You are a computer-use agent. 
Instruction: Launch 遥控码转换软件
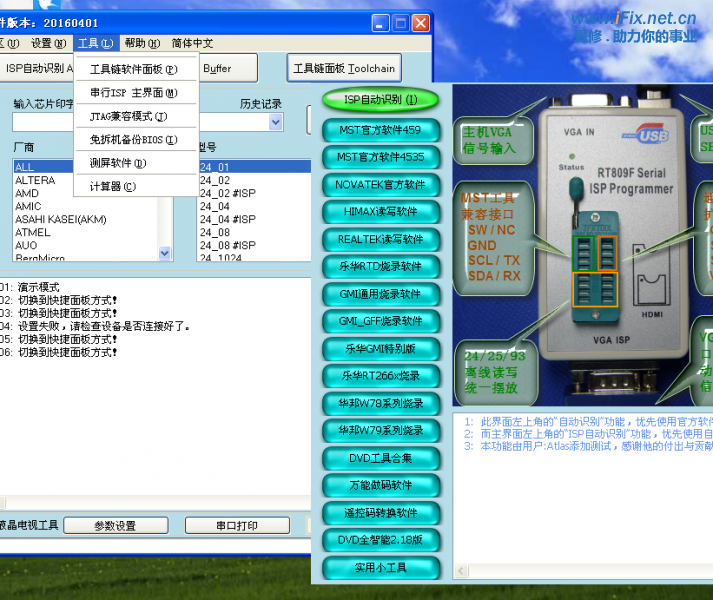click(381, 513)
